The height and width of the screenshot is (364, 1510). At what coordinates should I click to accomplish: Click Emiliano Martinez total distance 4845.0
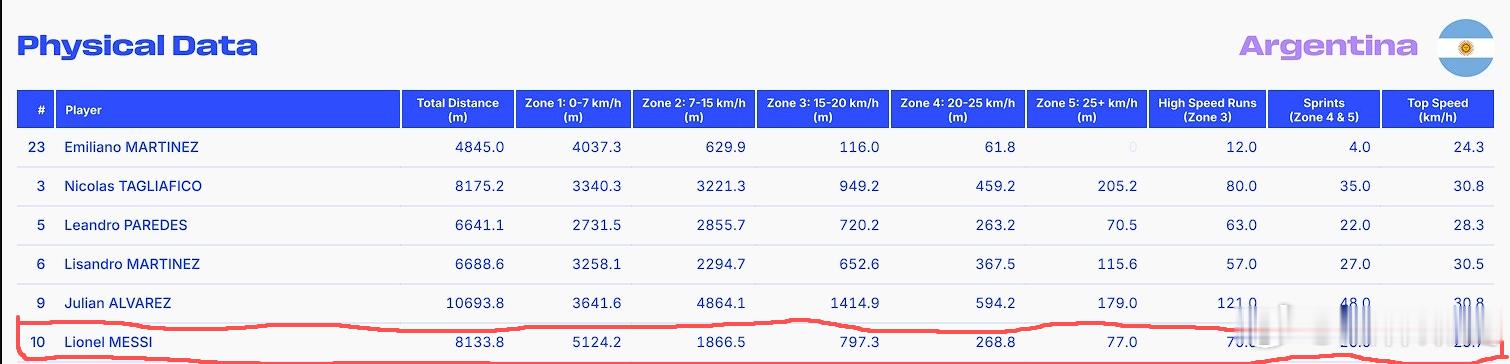[479, 147]
